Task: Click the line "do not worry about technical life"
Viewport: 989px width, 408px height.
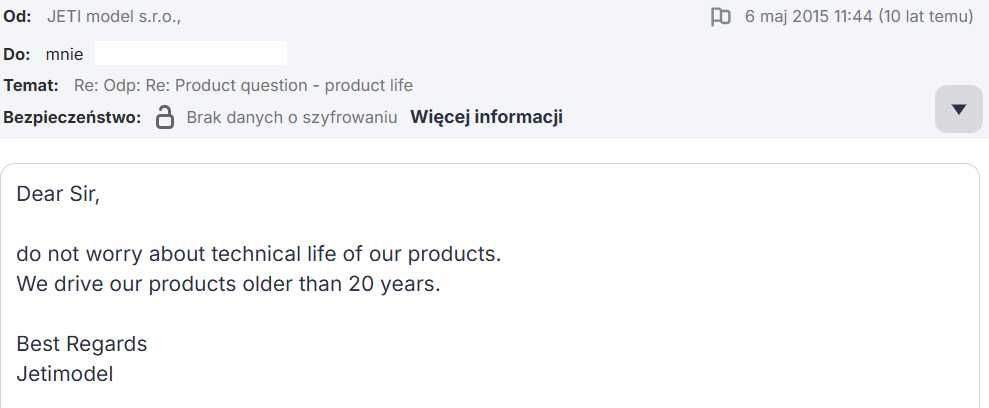Action: 258,254
